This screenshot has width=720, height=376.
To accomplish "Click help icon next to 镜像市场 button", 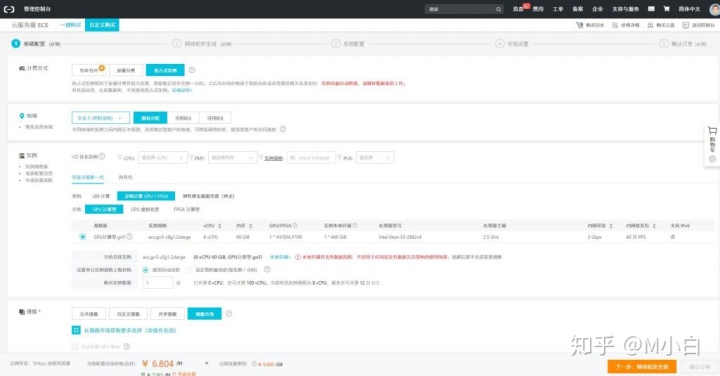I will (229, 314).
